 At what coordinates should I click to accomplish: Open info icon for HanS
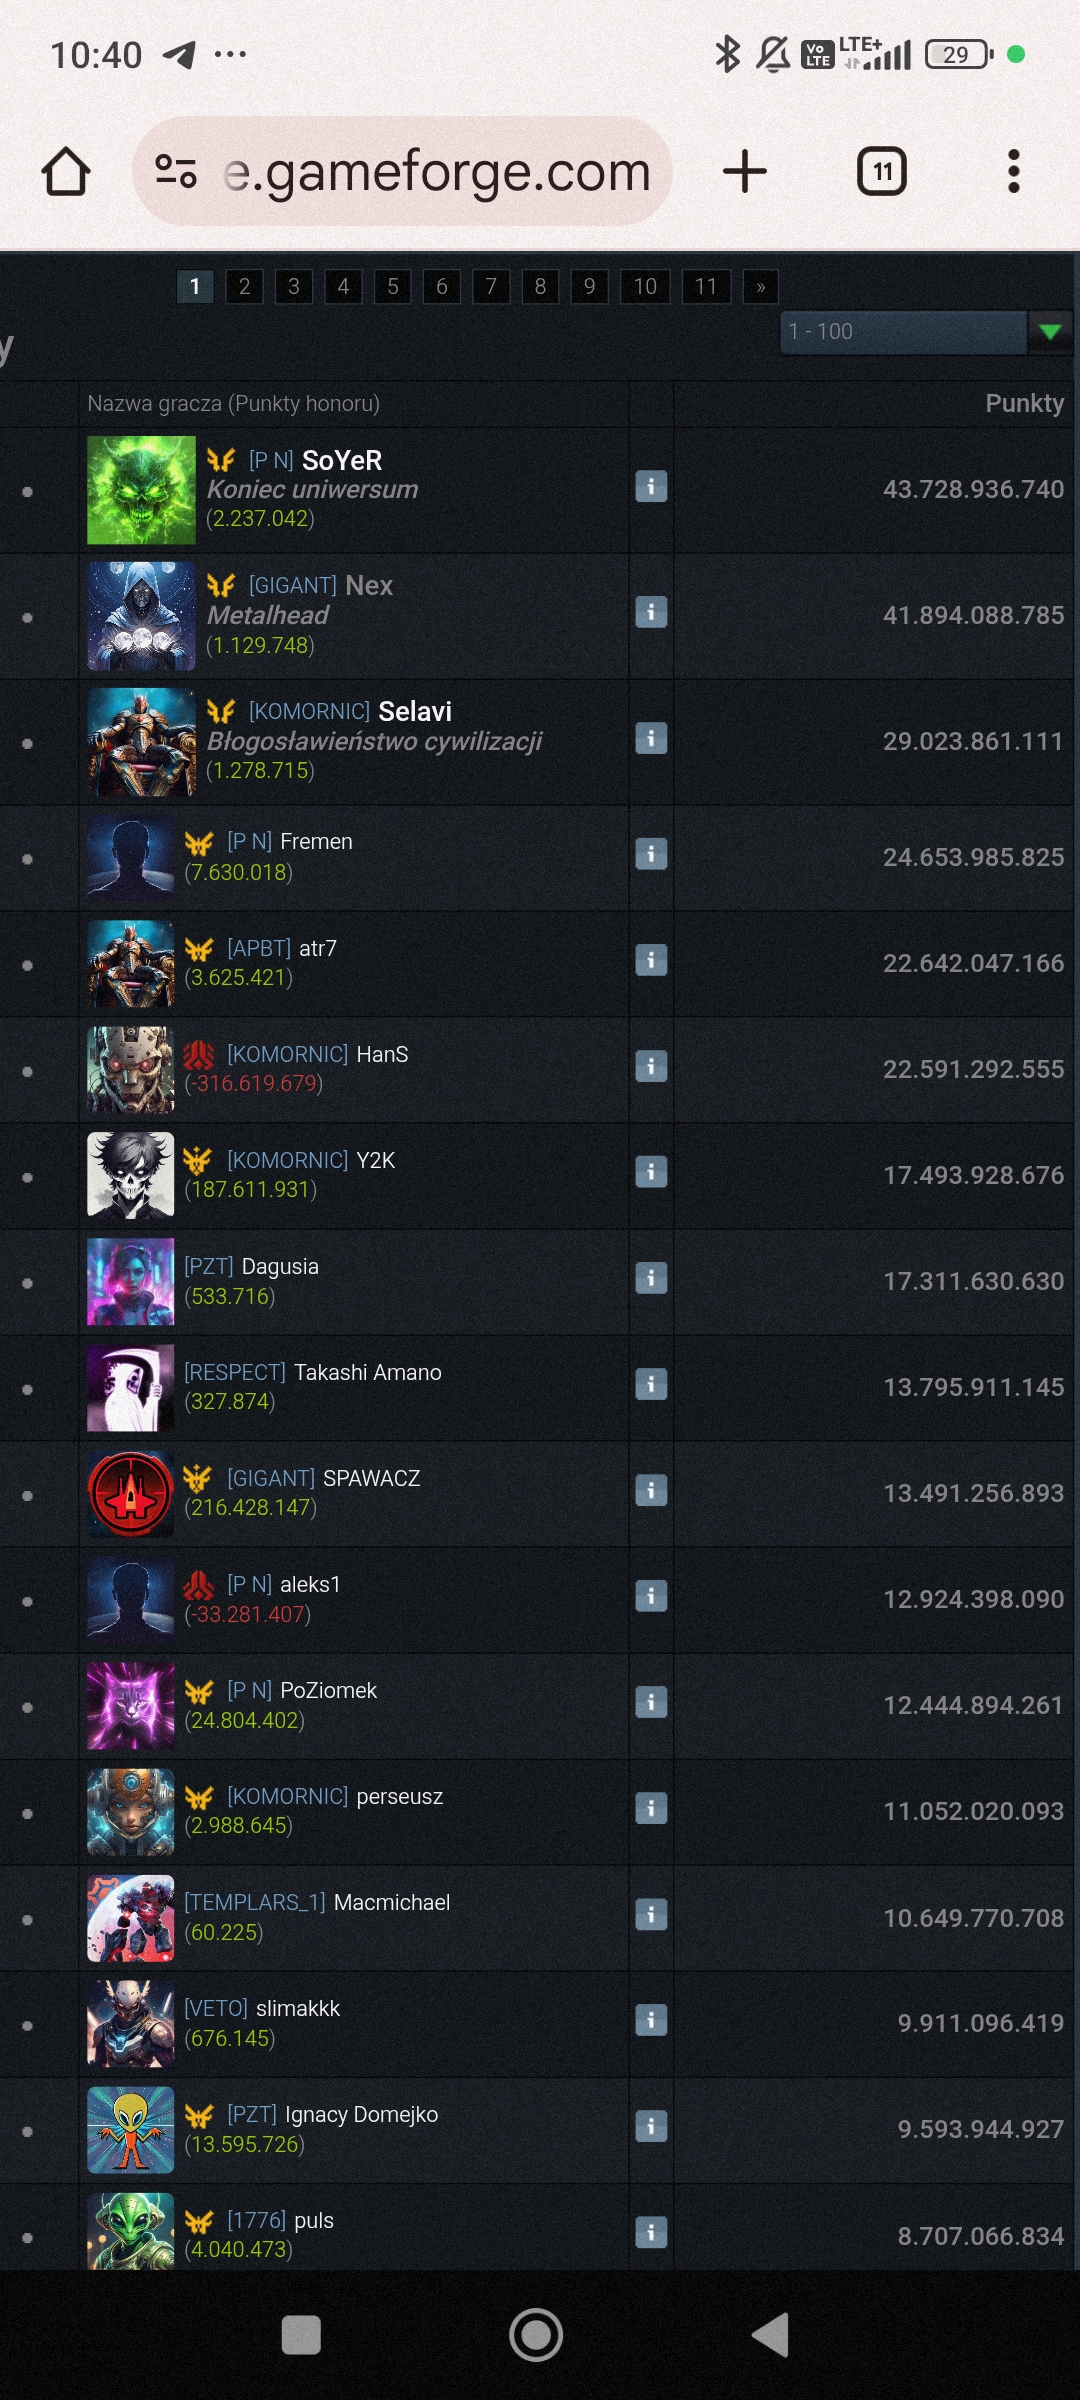click(651, 1066)
